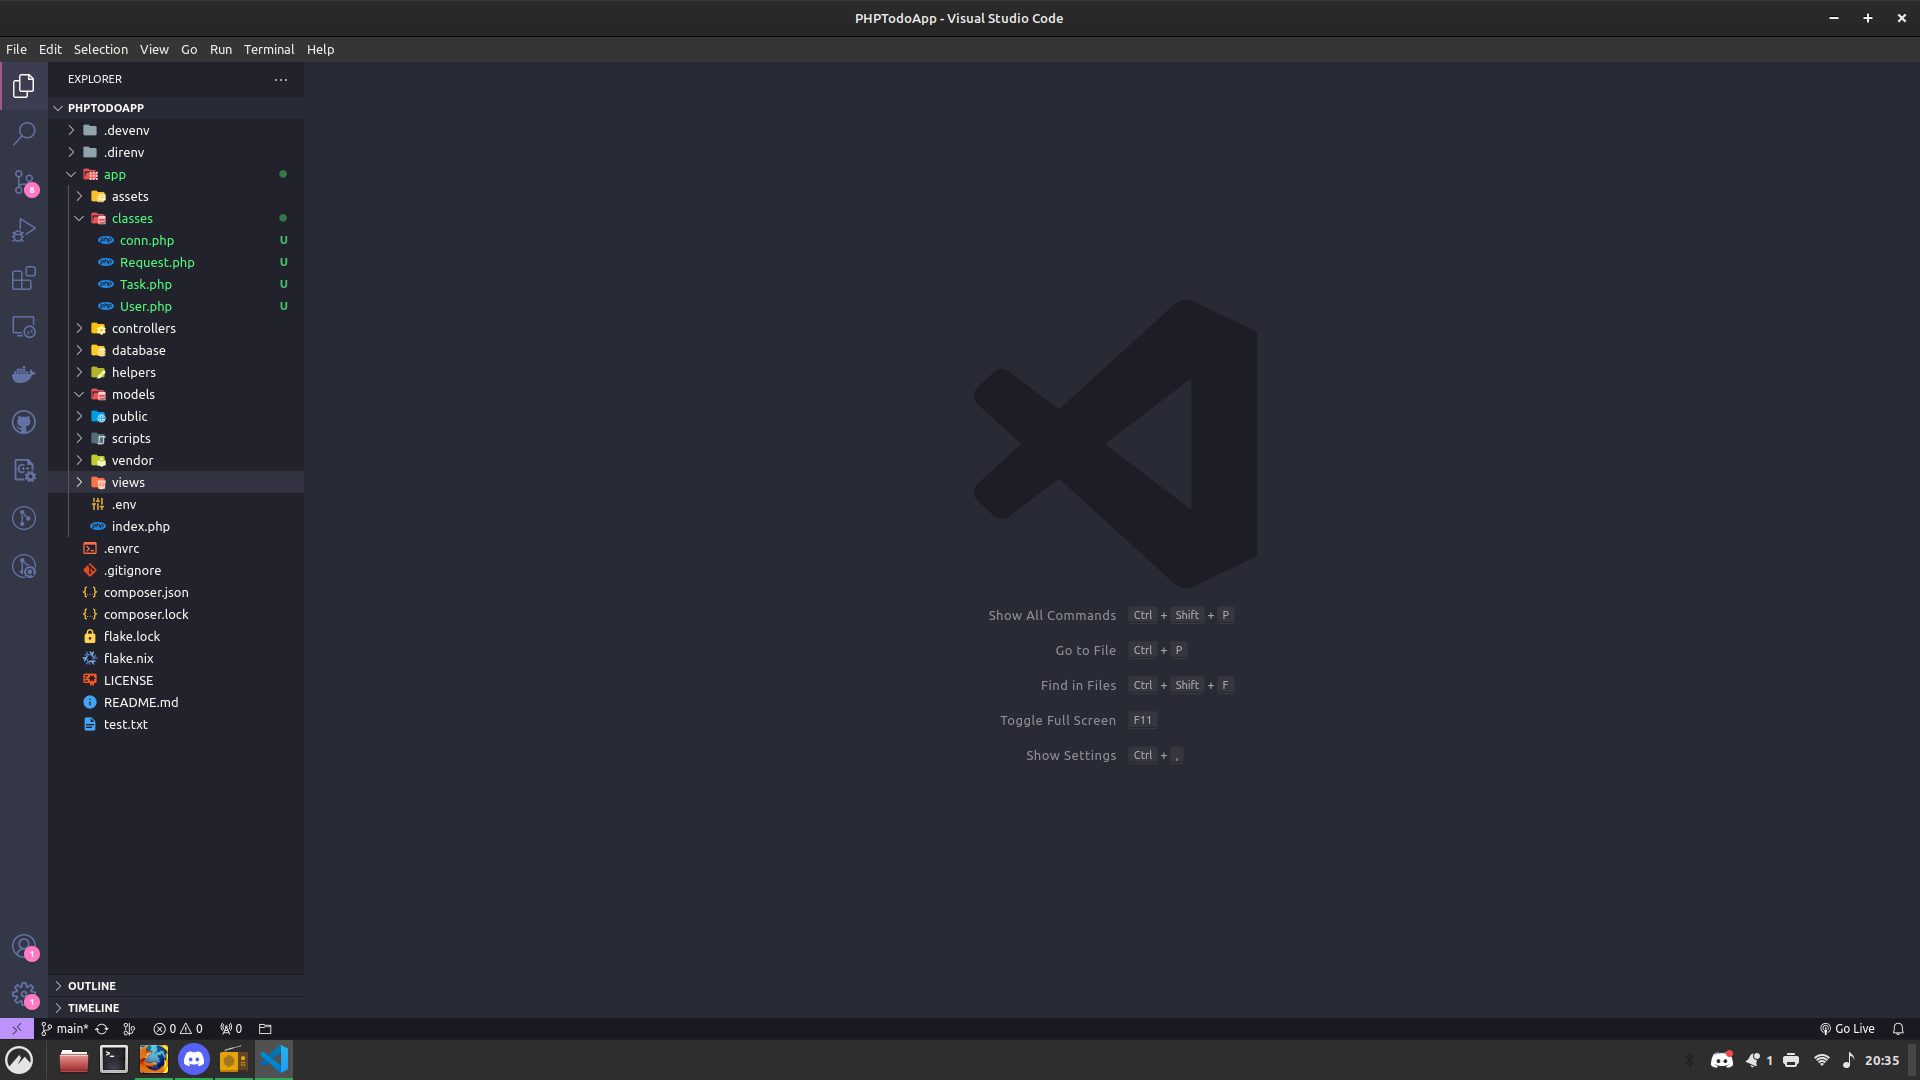Expand the OUTLINE section

(x=176, y=986)
